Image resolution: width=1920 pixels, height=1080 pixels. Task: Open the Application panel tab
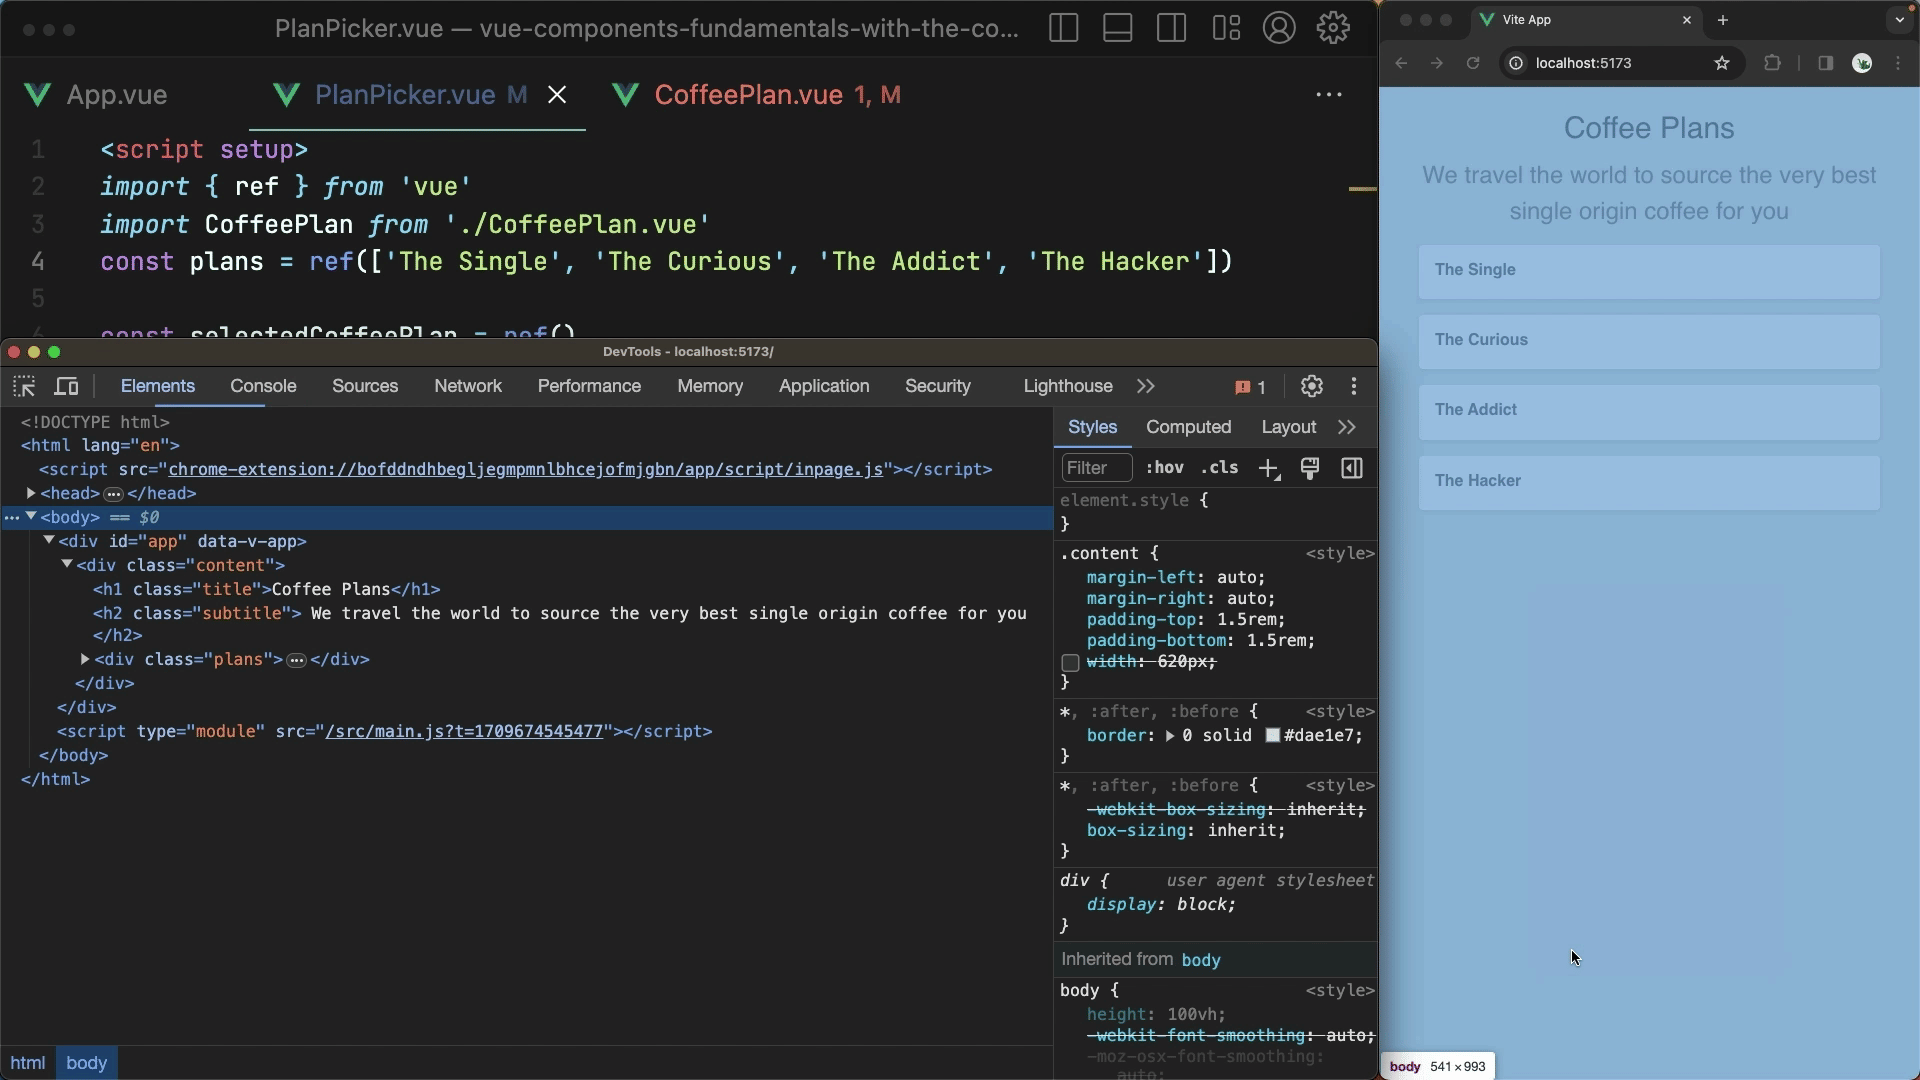[824, 386]
